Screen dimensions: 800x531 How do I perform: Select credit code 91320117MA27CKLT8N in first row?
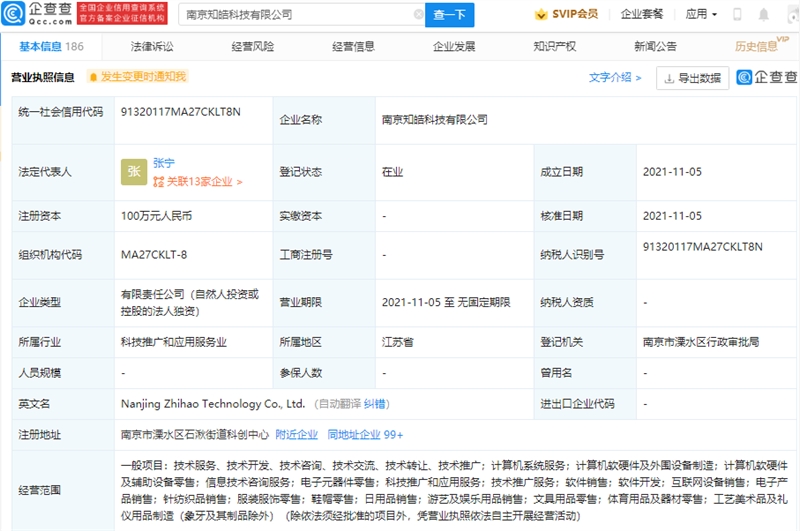coord(181,112)
